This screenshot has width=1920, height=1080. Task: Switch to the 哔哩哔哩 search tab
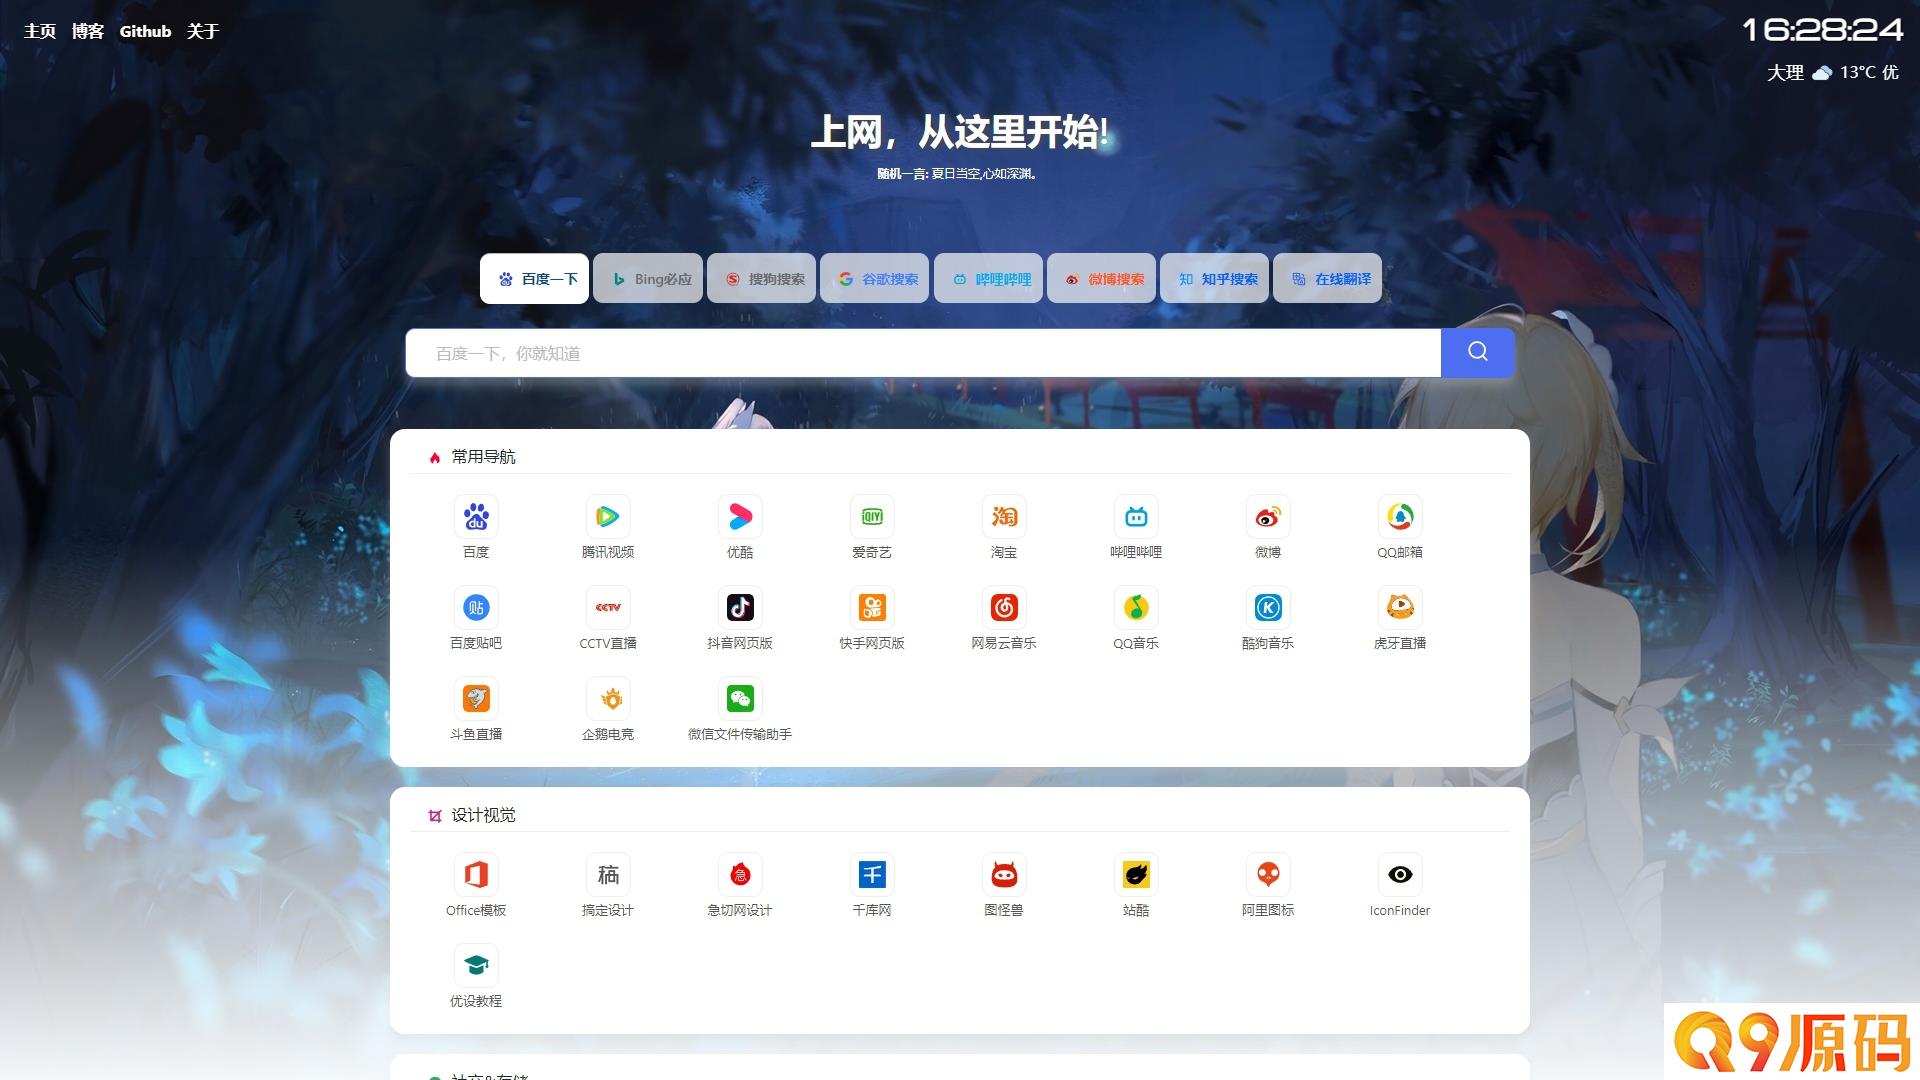[x=989, y=279]
